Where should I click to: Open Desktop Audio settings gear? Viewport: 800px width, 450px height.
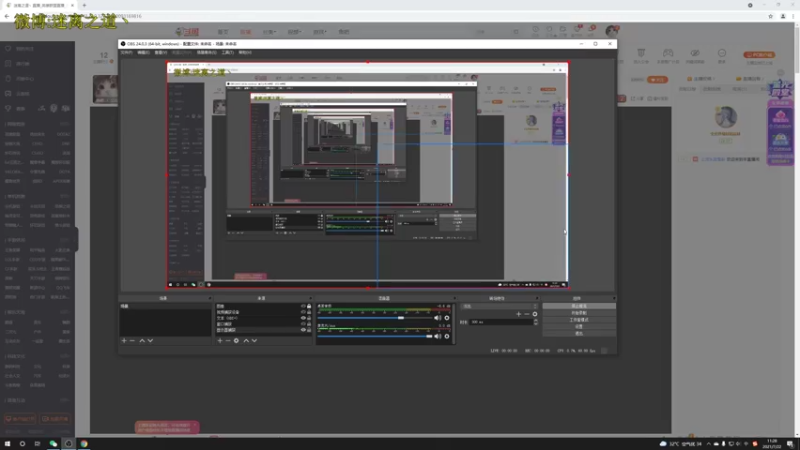coord(447,318)
